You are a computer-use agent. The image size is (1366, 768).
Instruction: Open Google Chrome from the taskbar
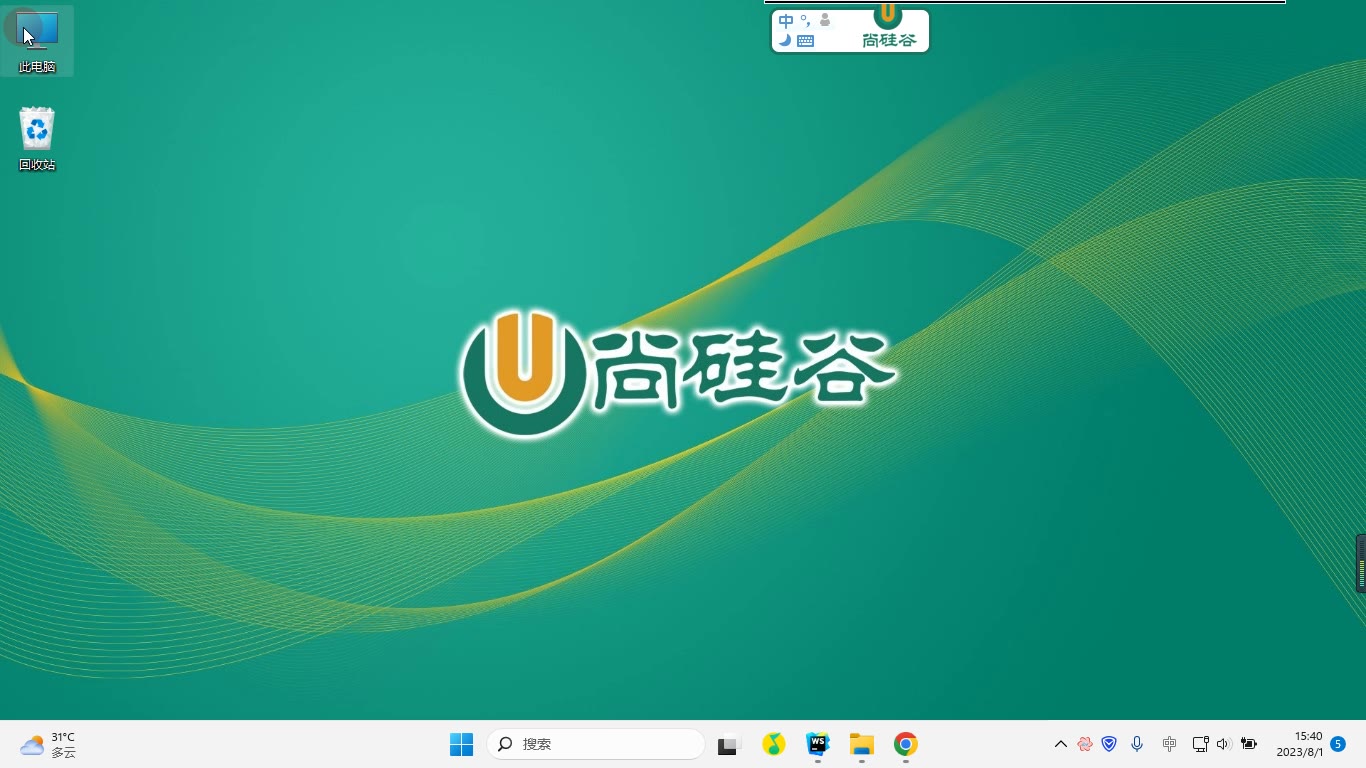[906, 744]
